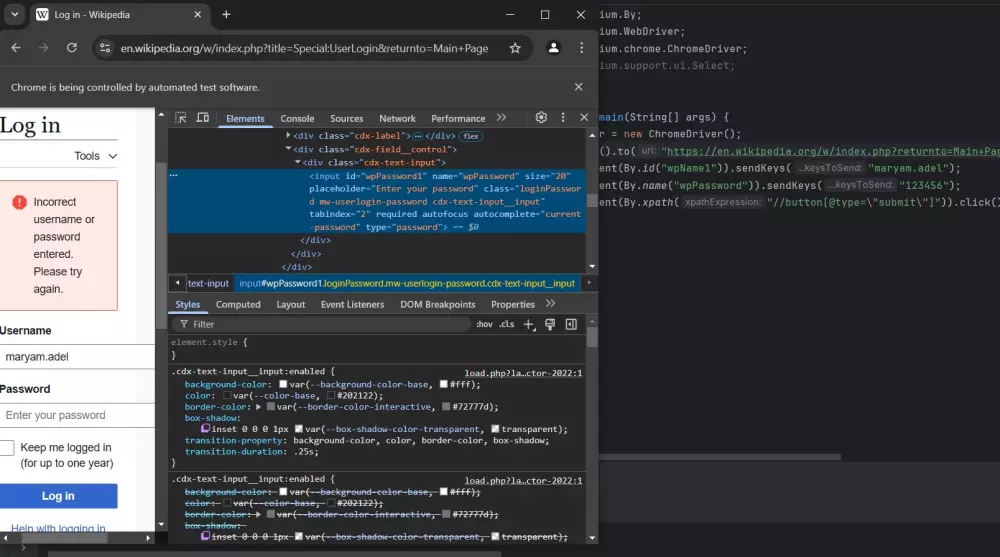Open the DevTools three-dot customize menu
Screen dimensions: 1000x557
[x=562, y=117]
